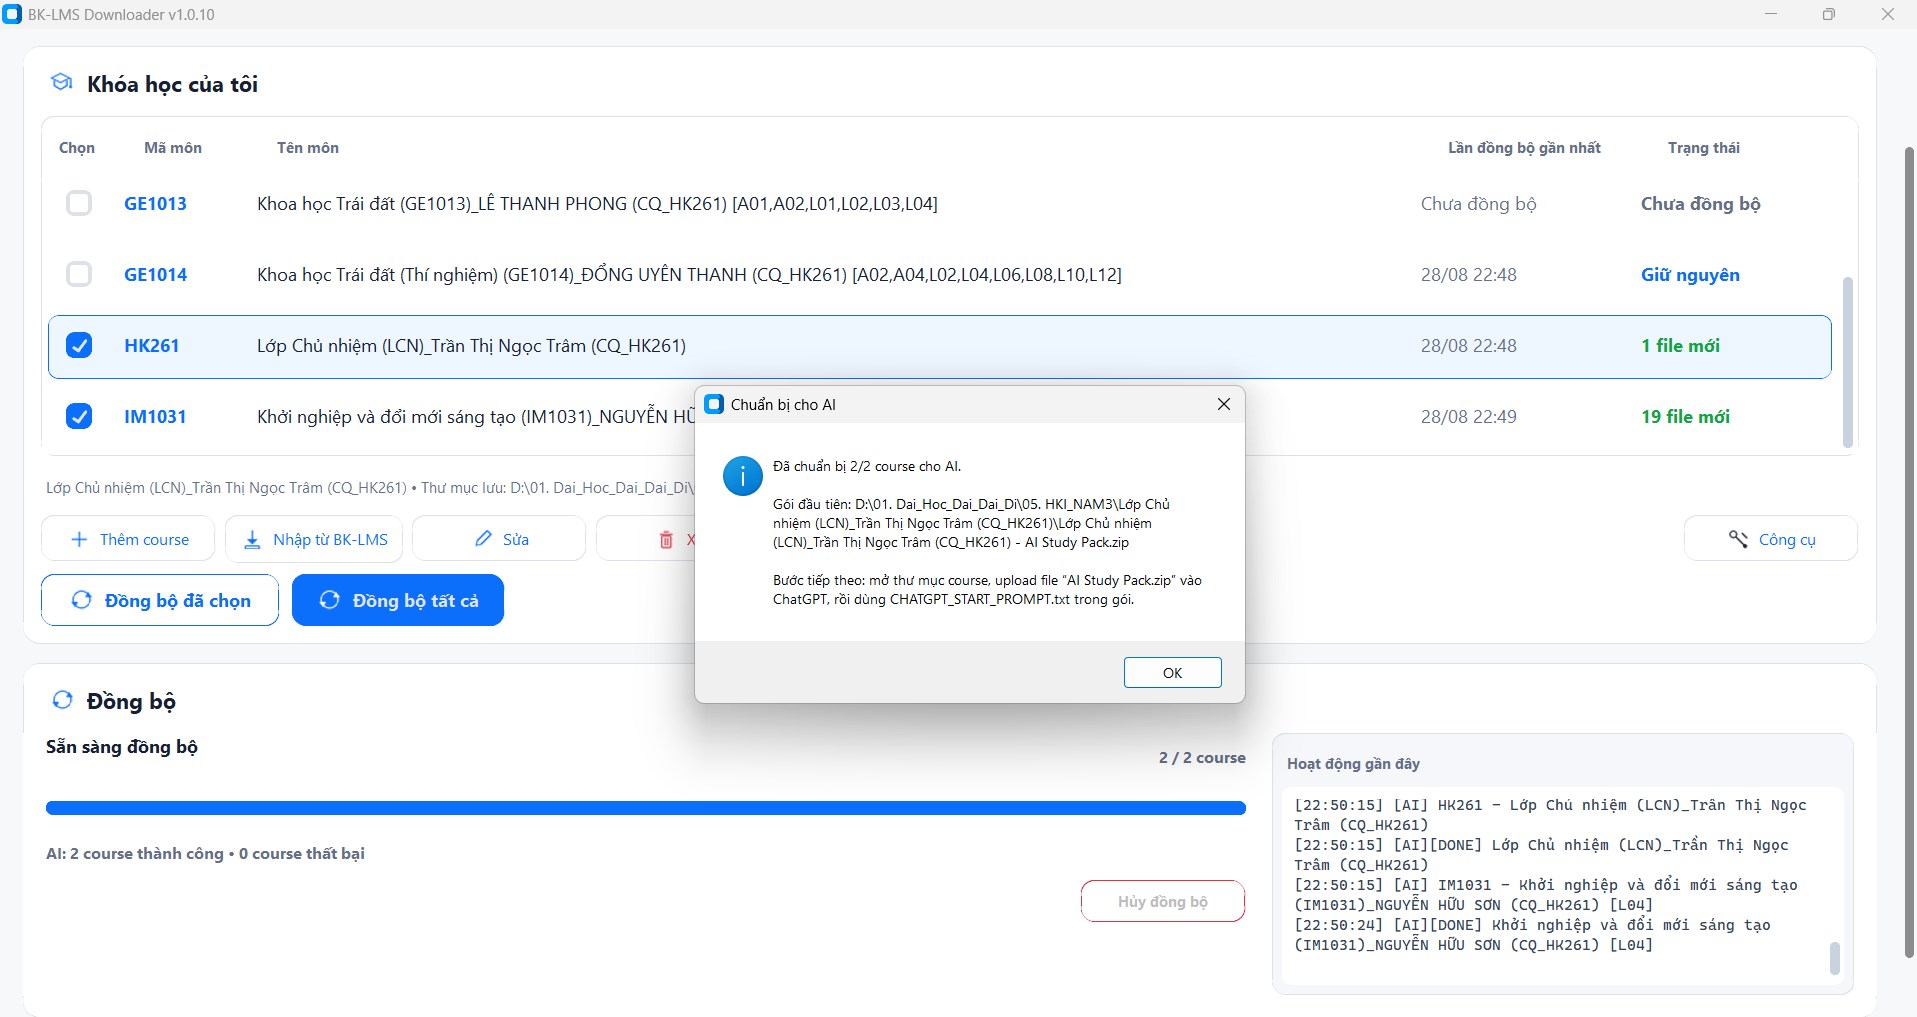The width and height of the screenshot is (1917, 1017).
Task: Click the app icon in dialog title bar
Action: tap(714, 404)
